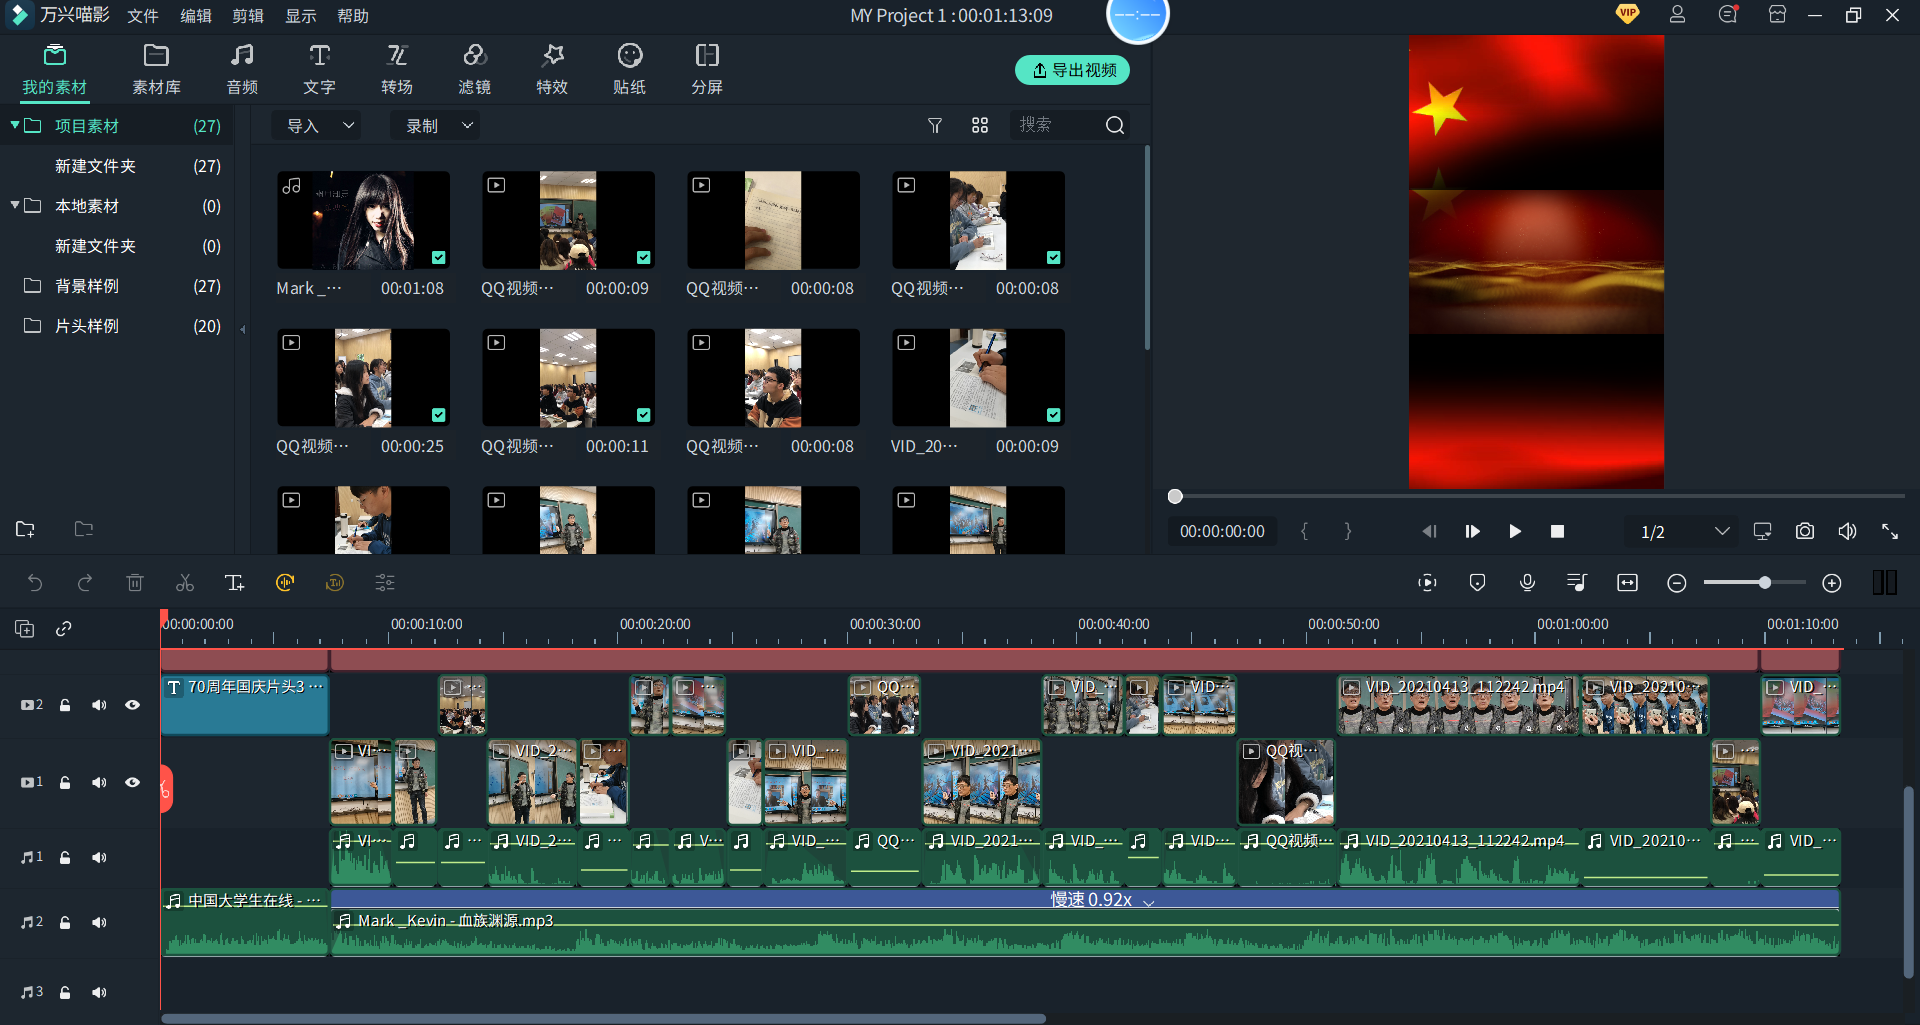Open the 文字 tab

click(x=319, y=69)
